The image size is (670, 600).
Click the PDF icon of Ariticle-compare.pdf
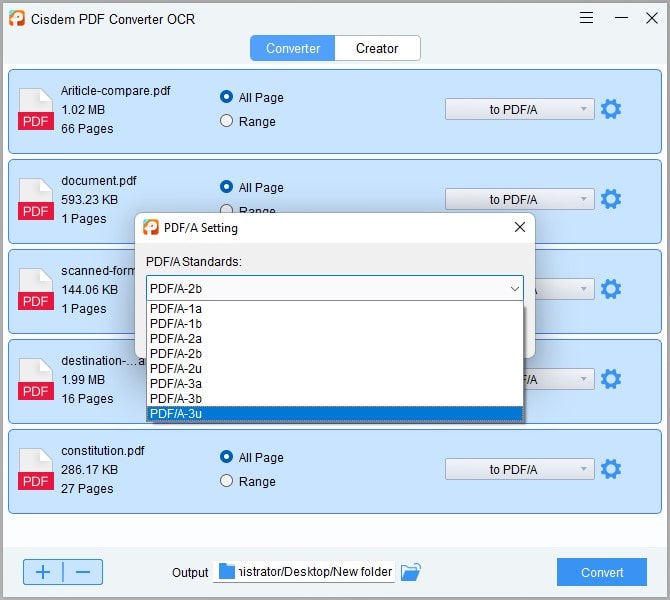(x=35, y=109)
